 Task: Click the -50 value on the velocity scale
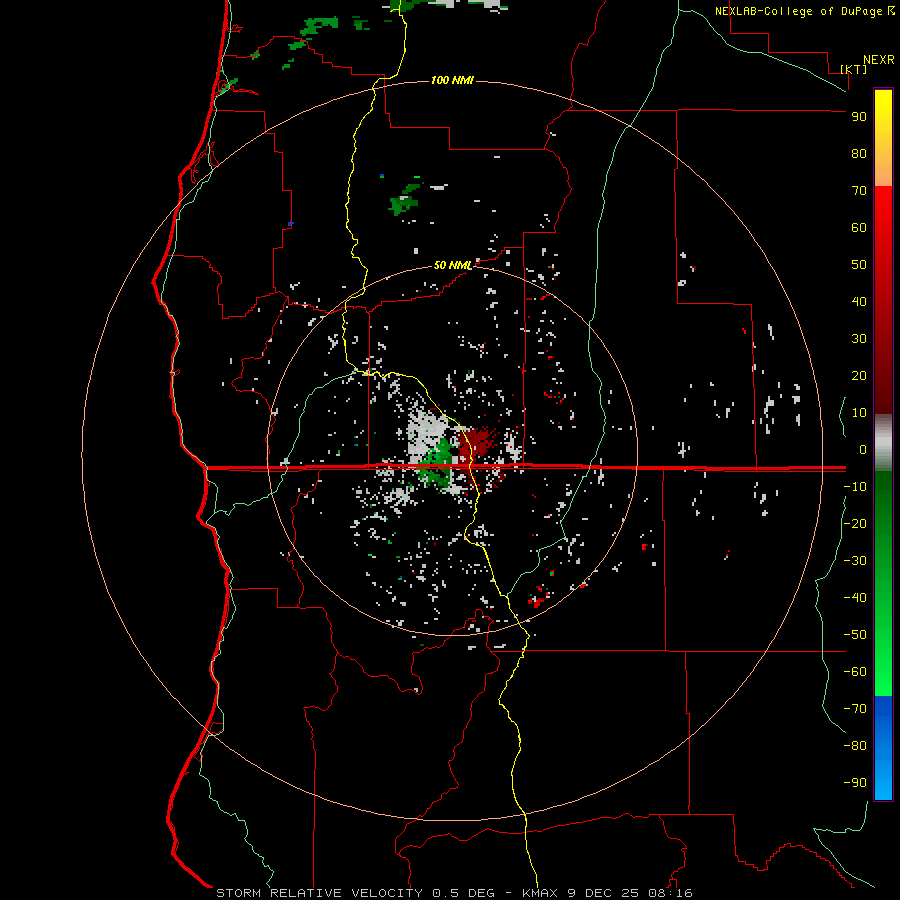855,635
